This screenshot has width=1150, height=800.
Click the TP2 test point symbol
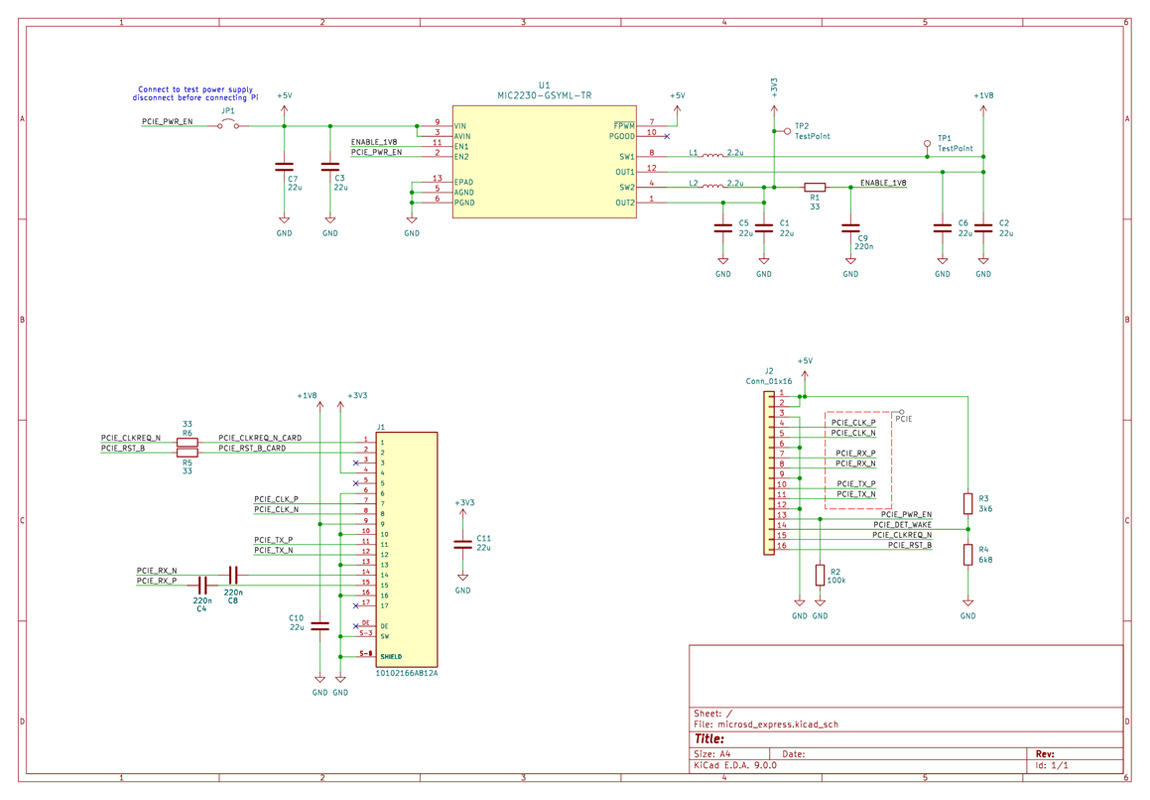[786, 130]
